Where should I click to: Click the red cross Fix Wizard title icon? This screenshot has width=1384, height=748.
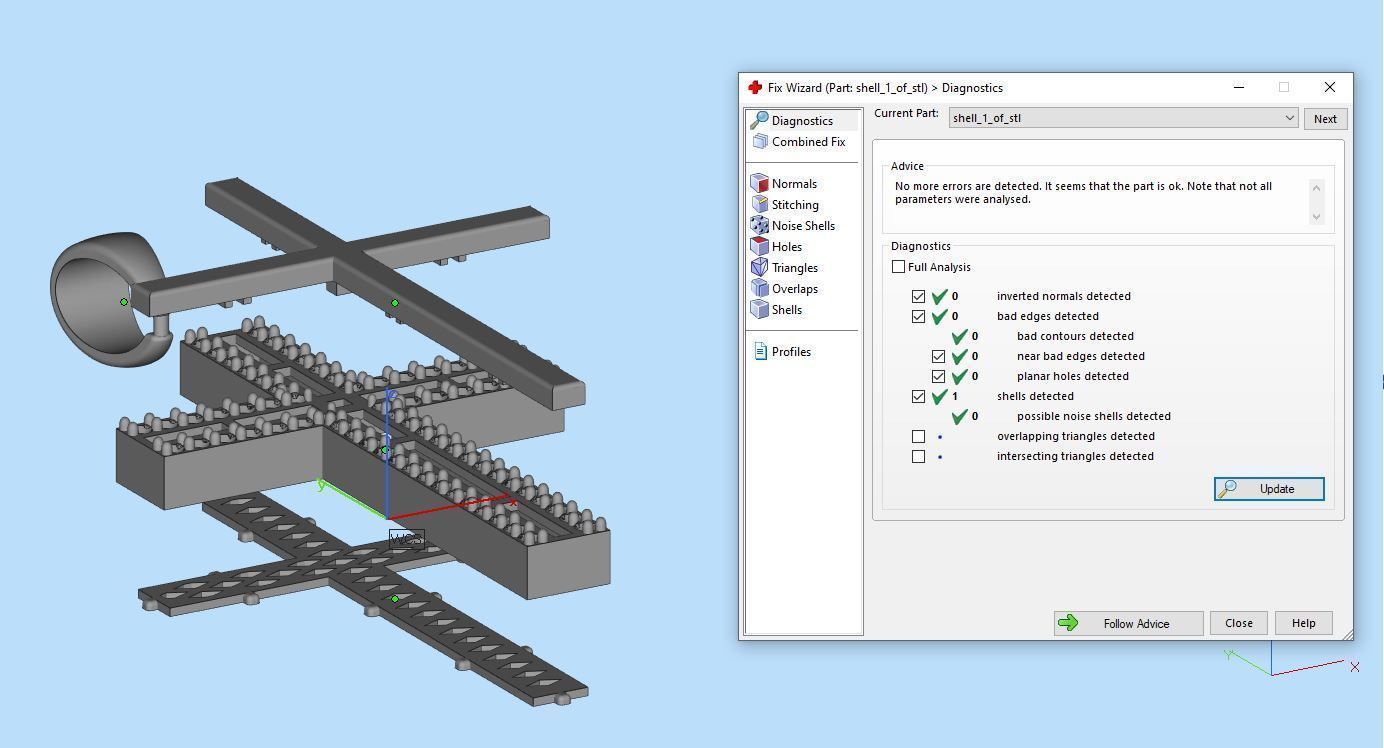755,87
